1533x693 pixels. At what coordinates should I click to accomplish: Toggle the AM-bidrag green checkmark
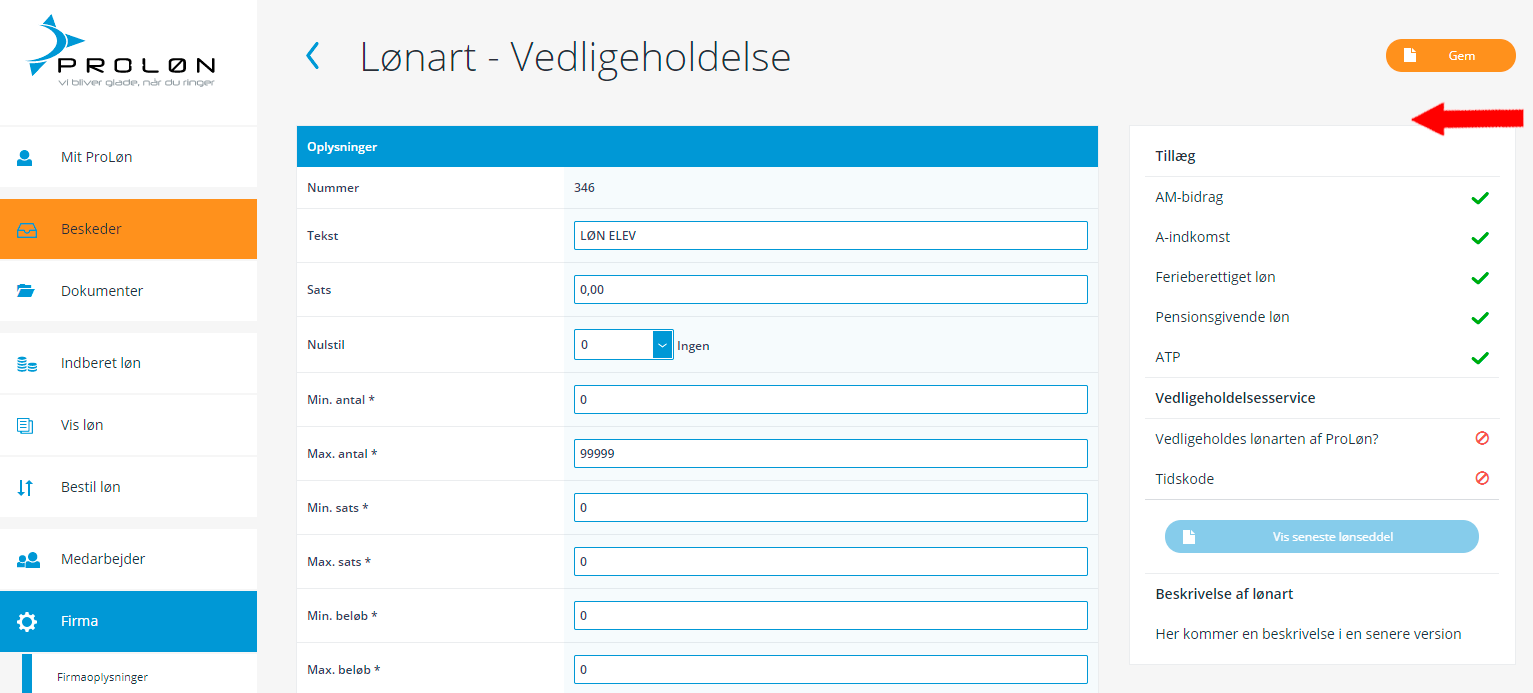(x=1480, y=198)
